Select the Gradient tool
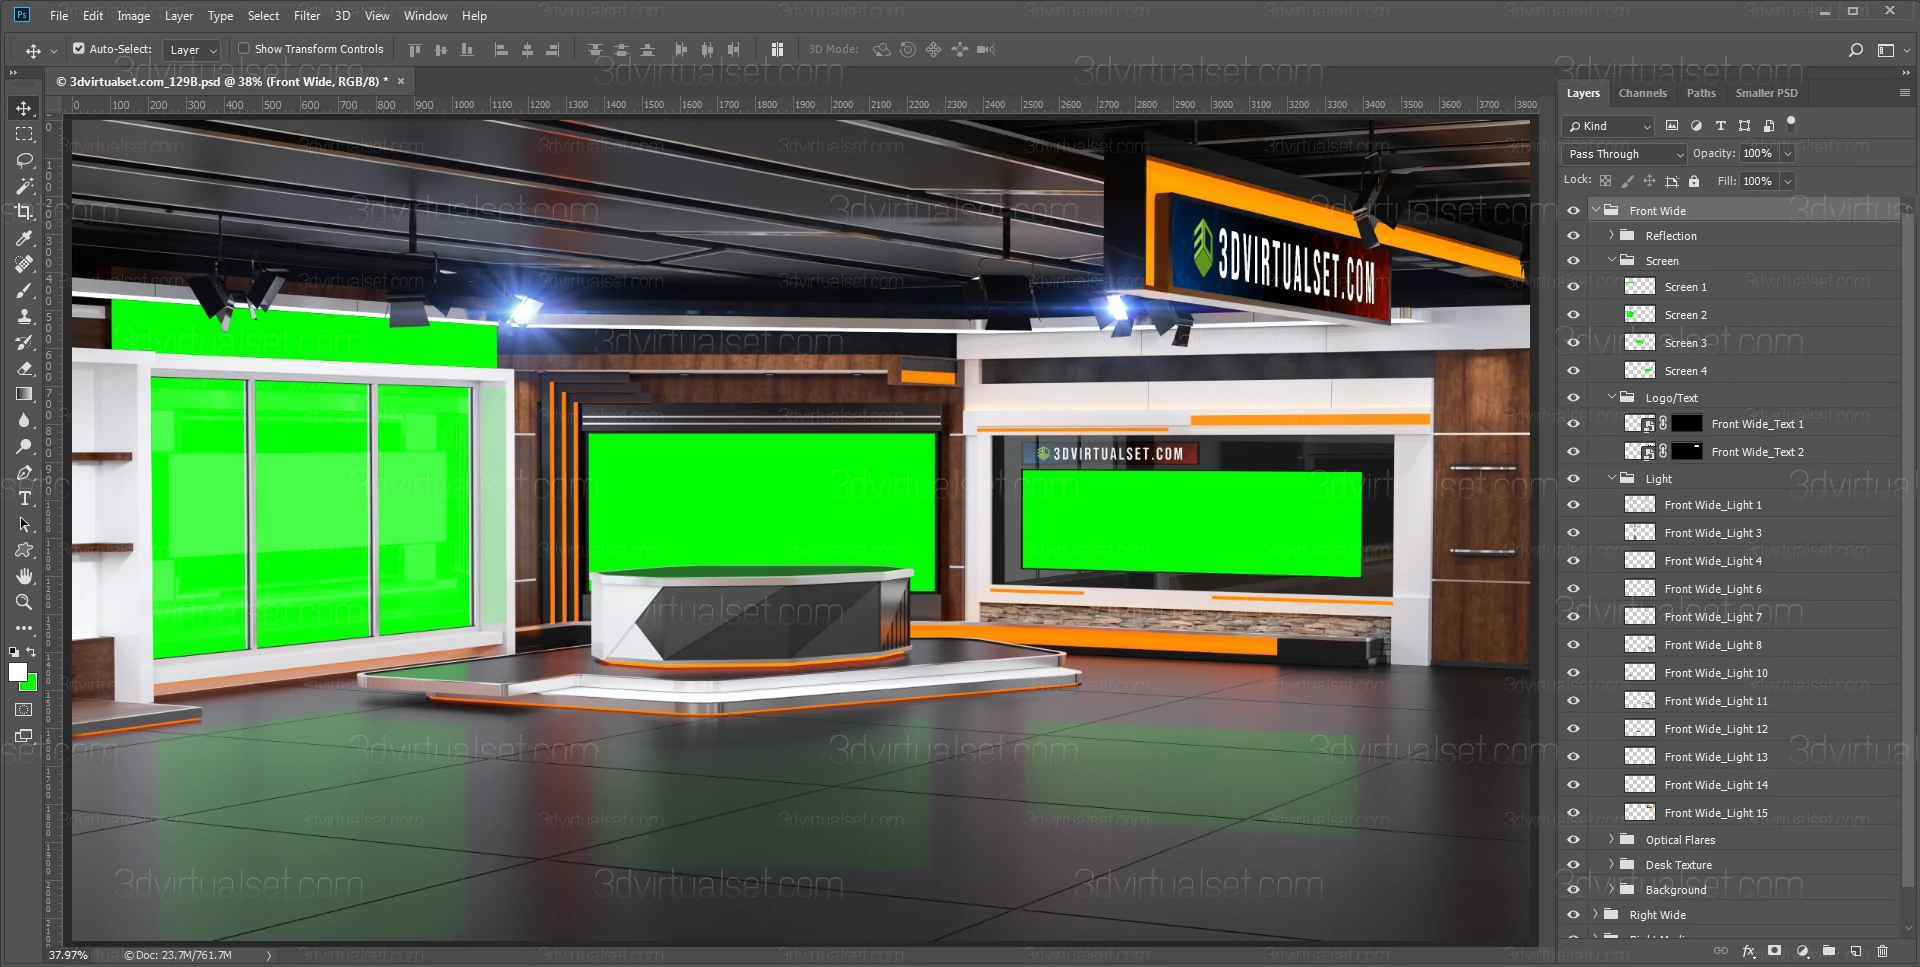 pos(24,394)
